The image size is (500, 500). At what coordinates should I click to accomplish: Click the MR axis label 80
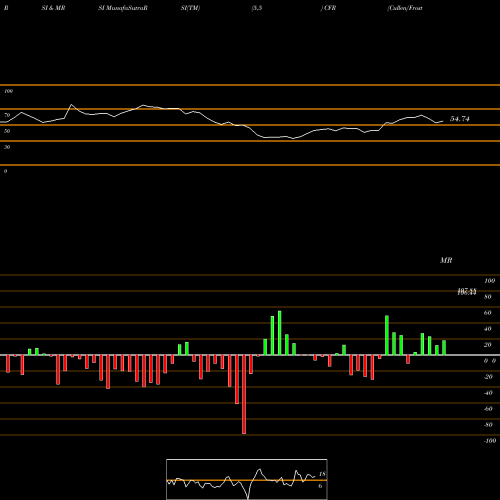[488, 297]
